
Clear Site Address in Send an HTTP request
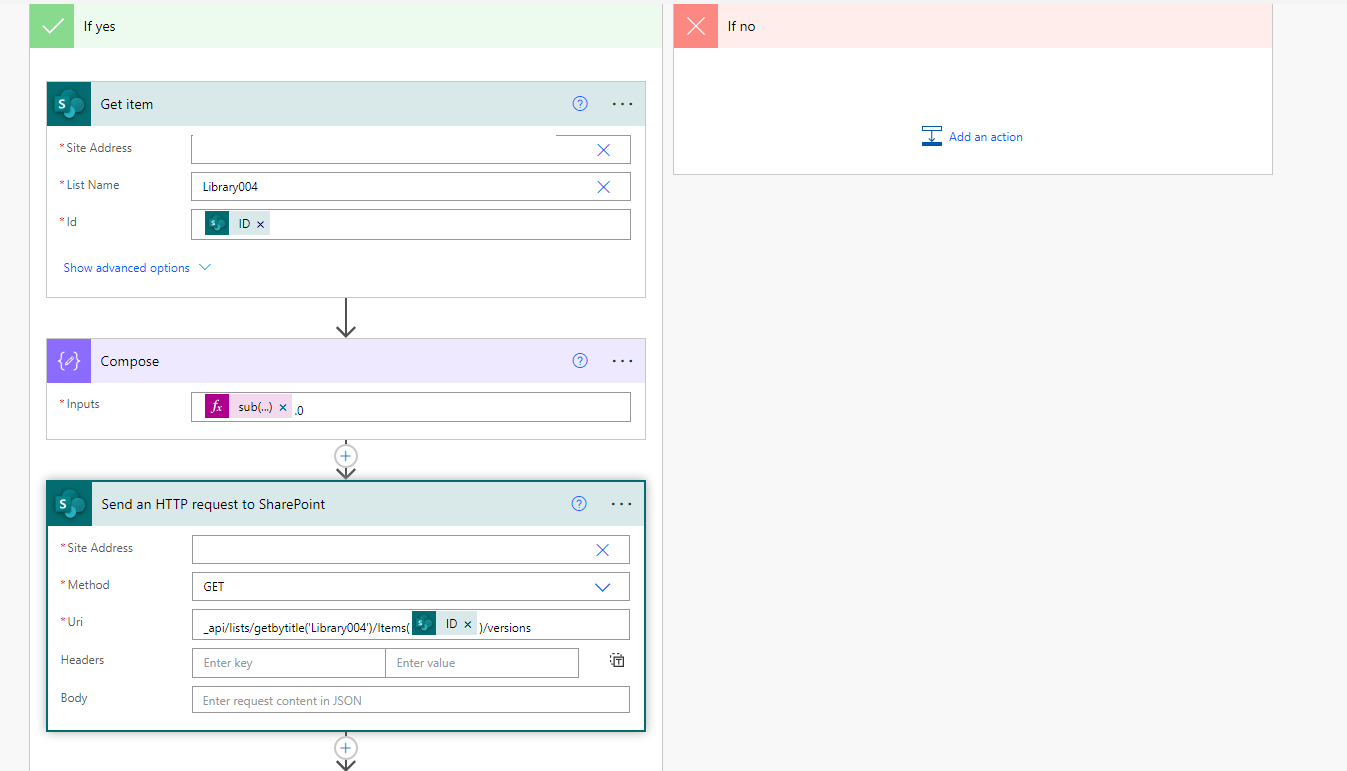pyautogui.click(x=602, y=550)
